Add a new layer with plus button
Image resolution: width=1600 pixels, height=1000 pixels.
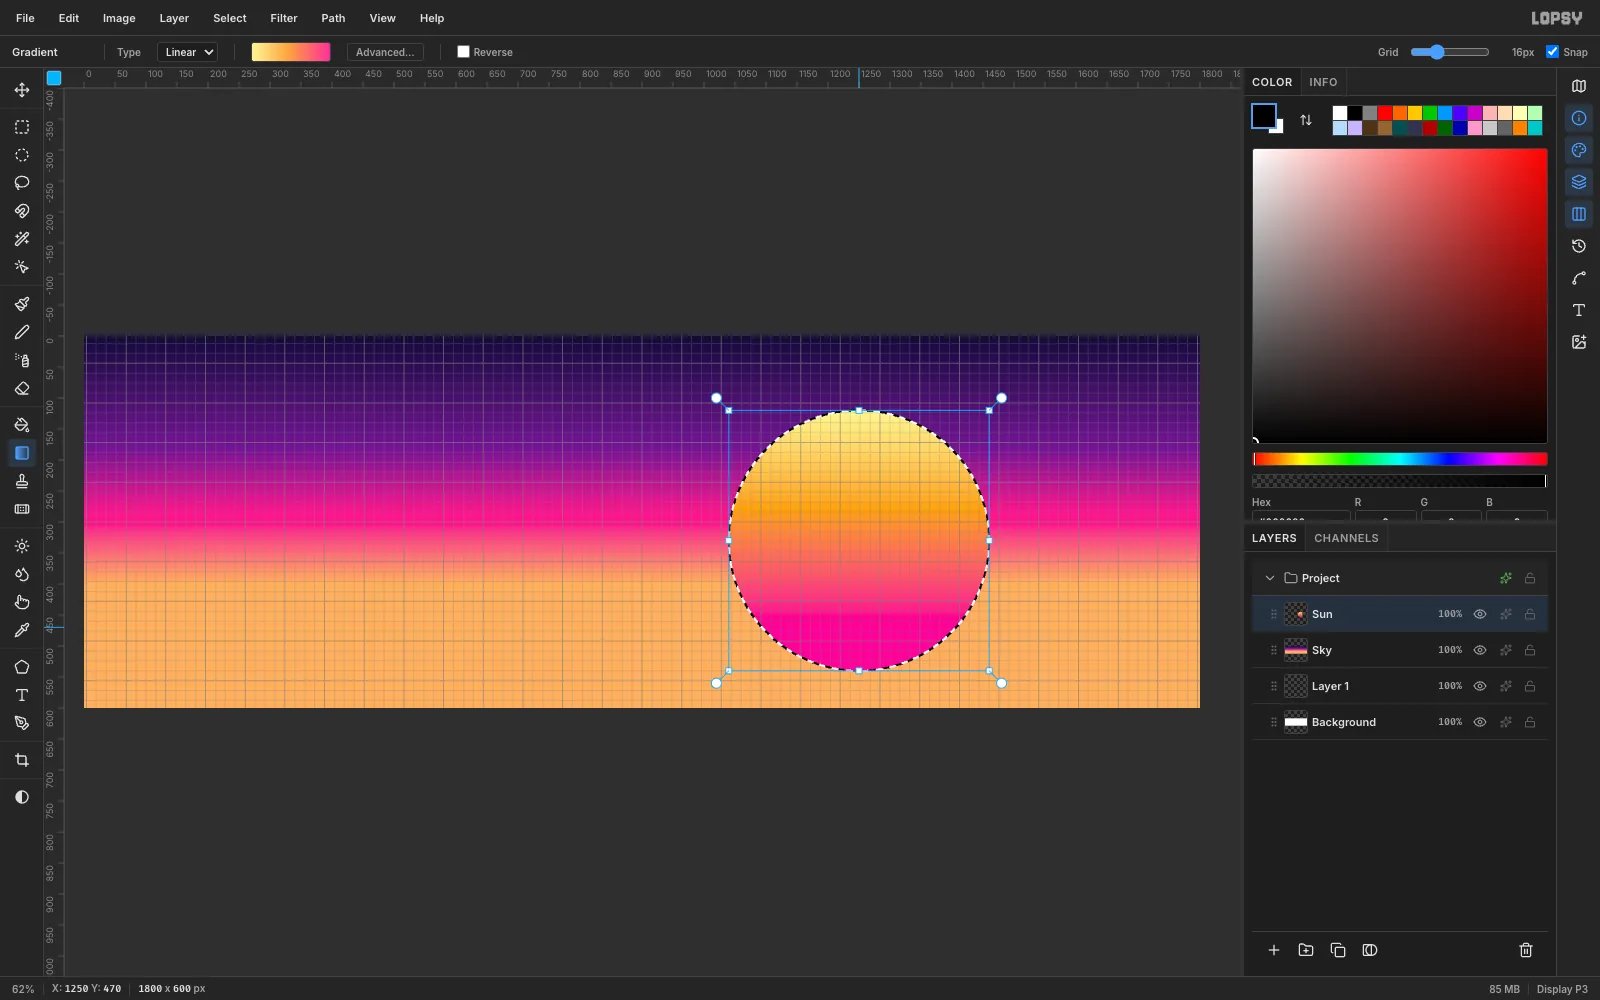click(x=1274, y=950)
